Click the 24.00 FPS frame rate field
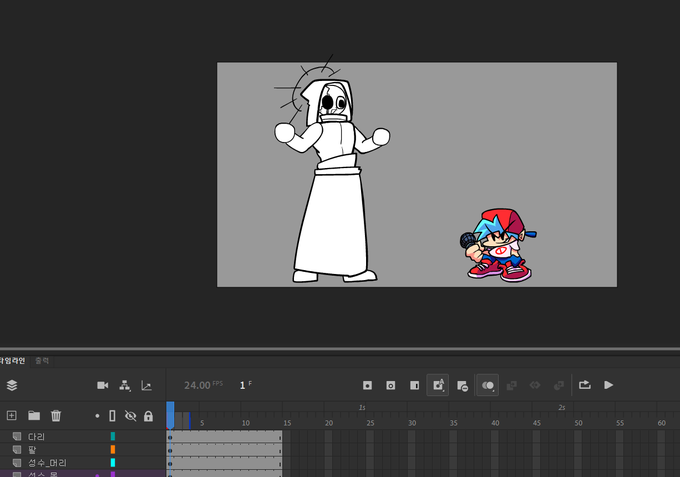Screen dimensions: 680x477 pos(203,385)
